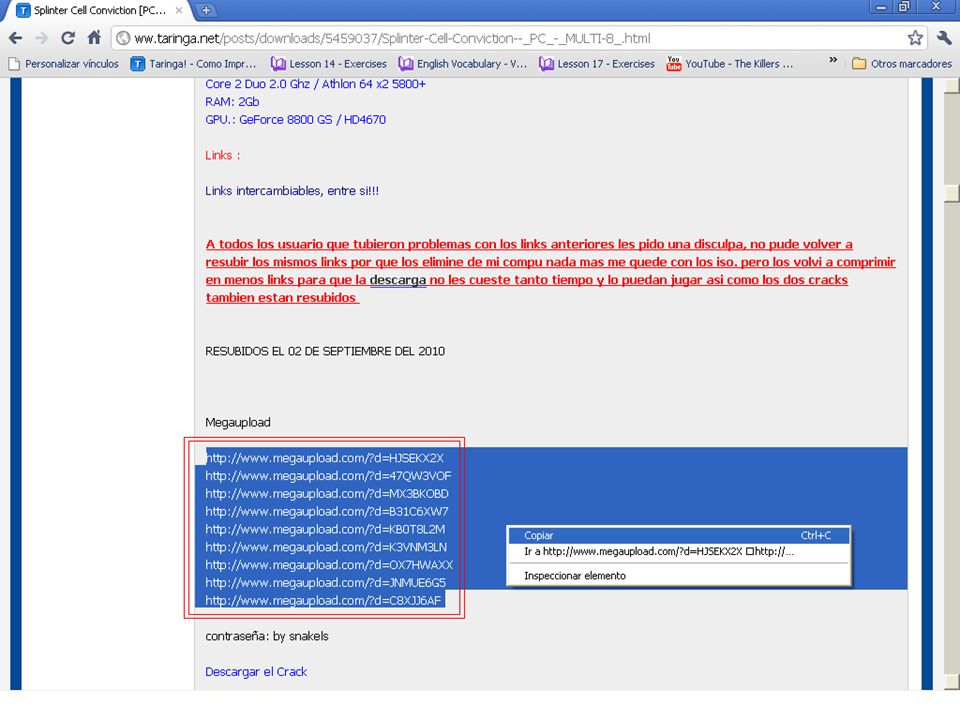Minimize the browser window

(x=882, y=7)
